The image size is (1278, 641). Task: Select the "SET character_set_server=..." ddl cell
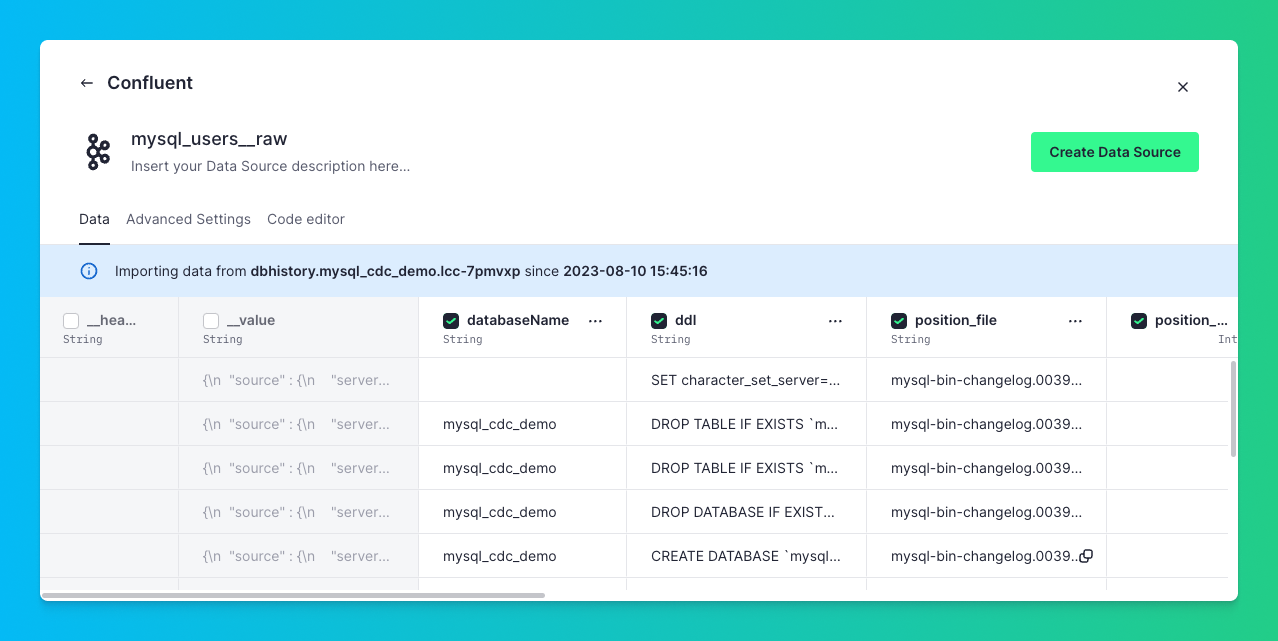tap(746, 380)
